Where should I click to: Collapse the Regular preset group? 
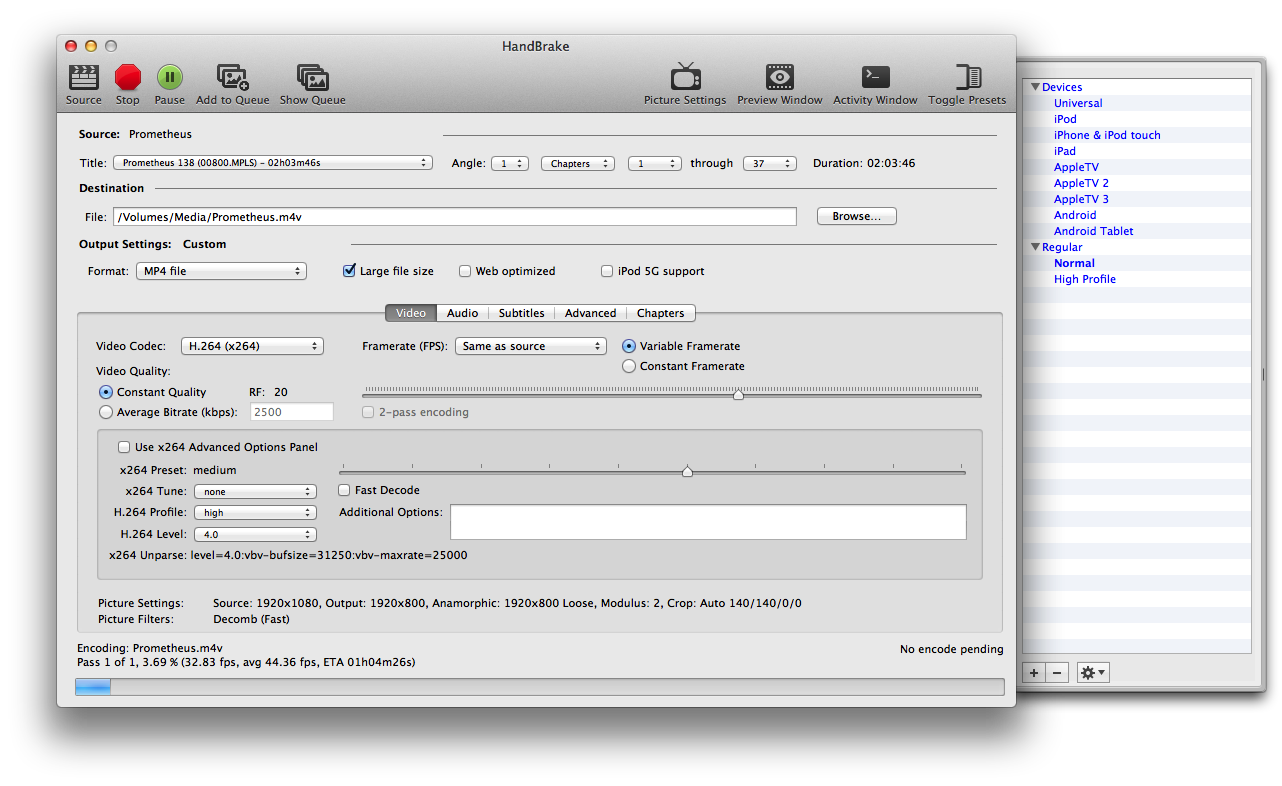pos(1035,247)
